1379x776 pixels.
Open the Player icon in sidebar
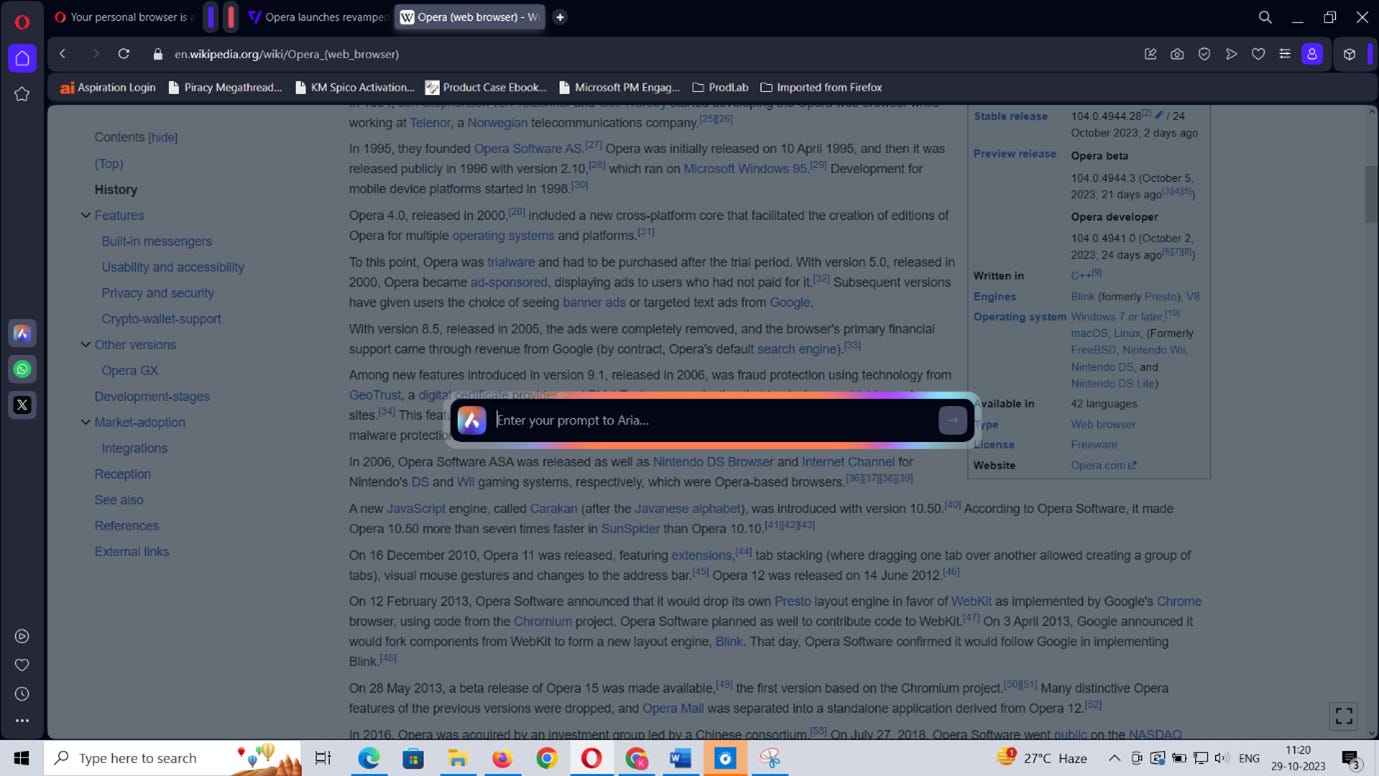point(22,636)
